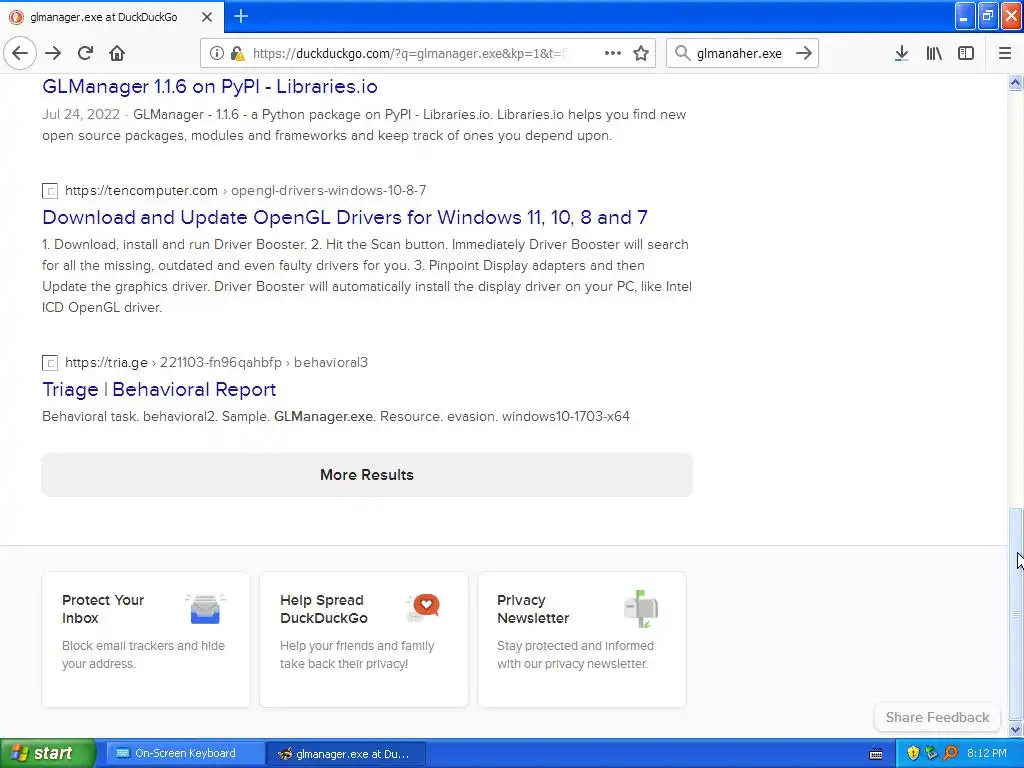Click the scrollbar down arrow
This screenshot has height=768, width=1024.
1015,729
